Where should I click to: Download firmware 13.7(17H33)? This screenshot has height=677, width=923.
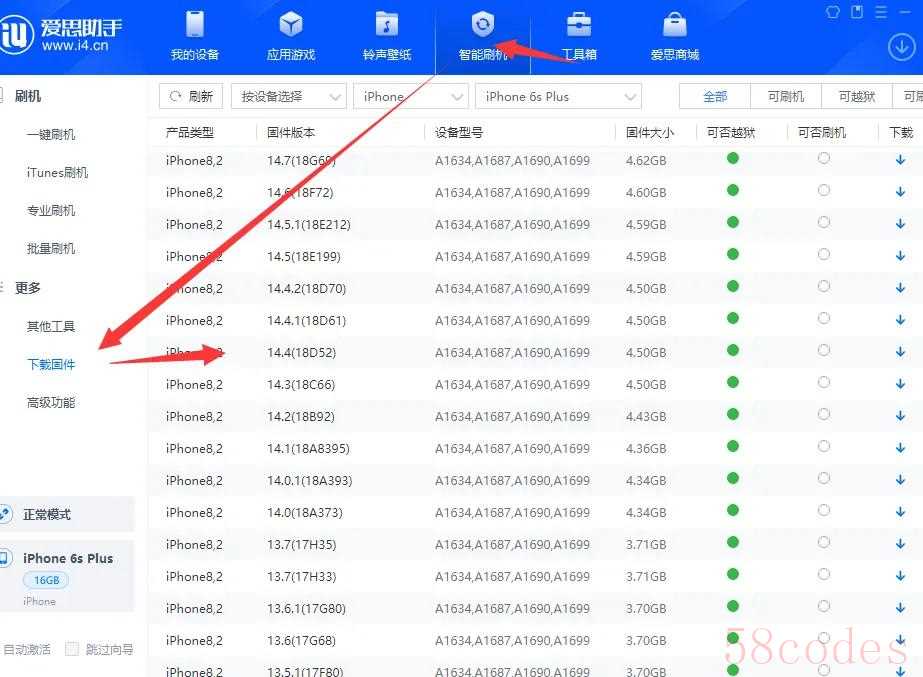(x=900, y=576)
